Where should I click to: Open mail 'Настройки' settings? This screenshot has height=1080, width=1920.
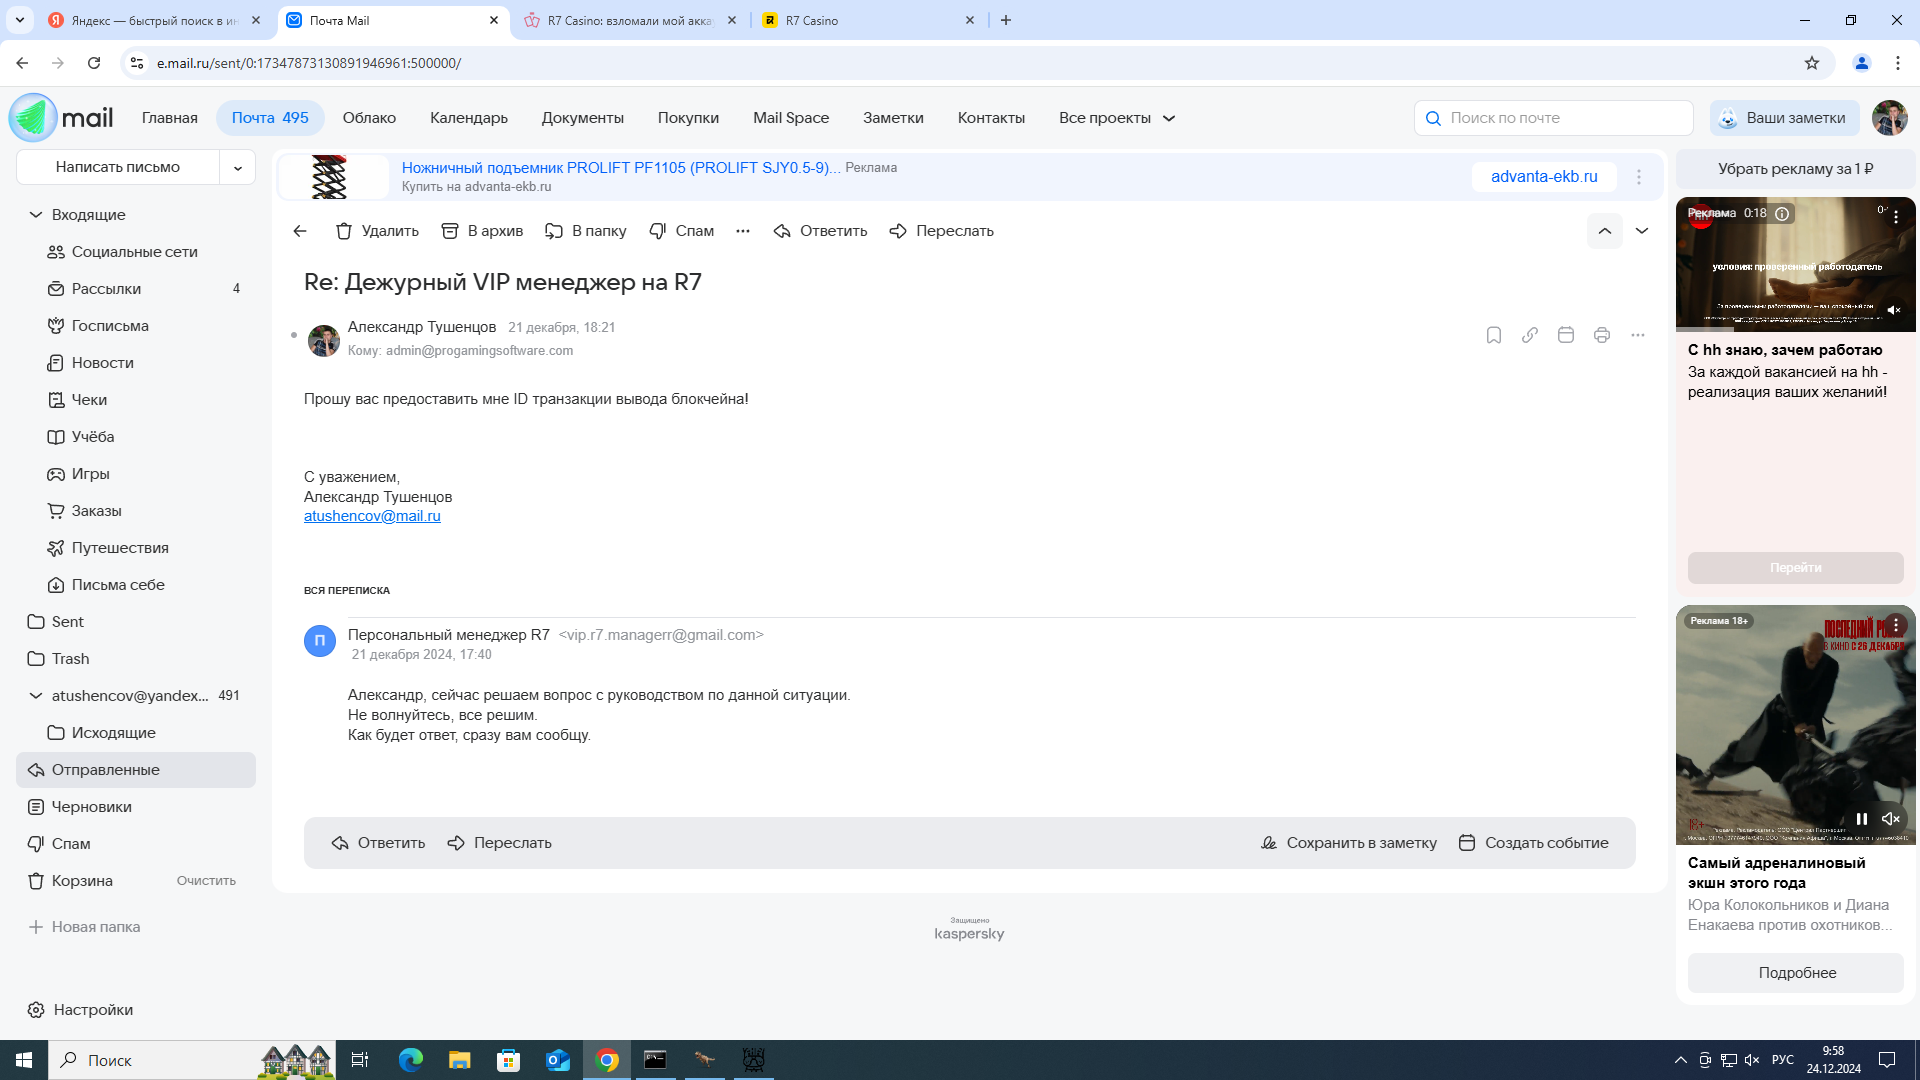(x=80, y=1010)
